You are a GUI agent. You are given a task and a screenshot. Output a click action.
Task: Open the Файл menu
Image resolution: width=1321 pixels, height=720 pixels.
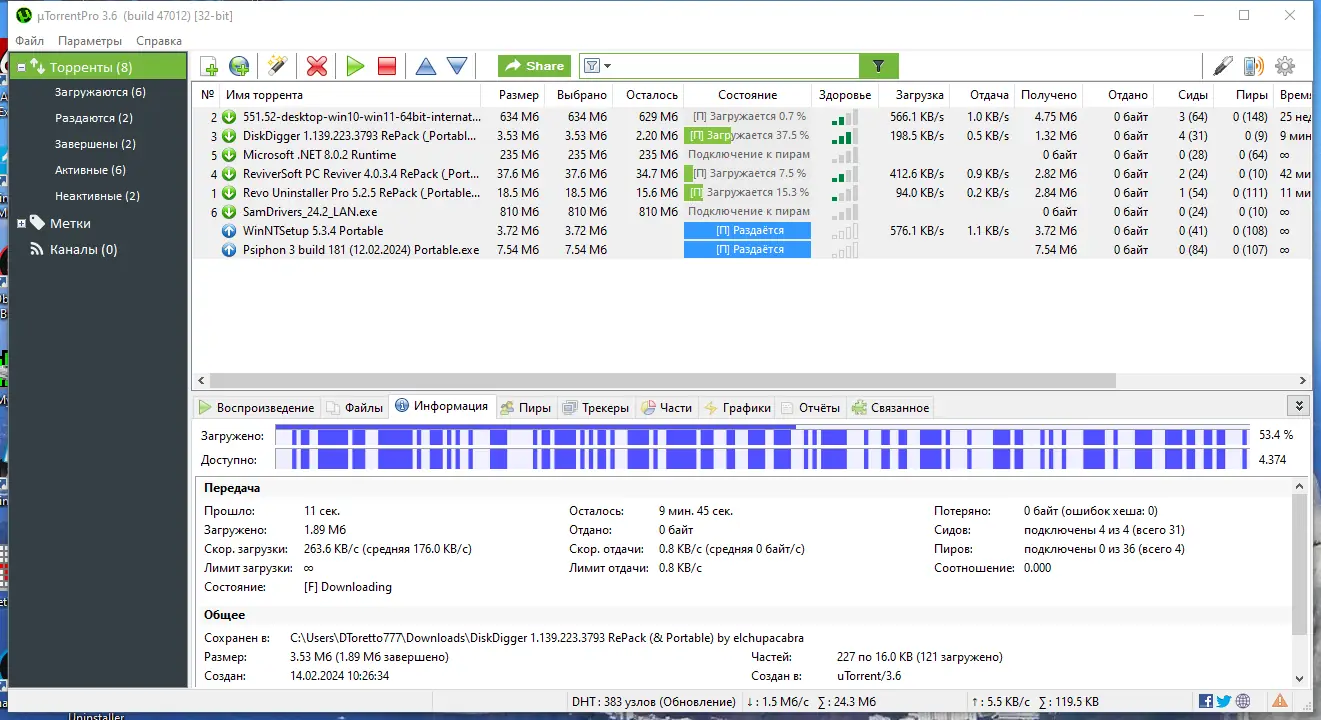30,41
